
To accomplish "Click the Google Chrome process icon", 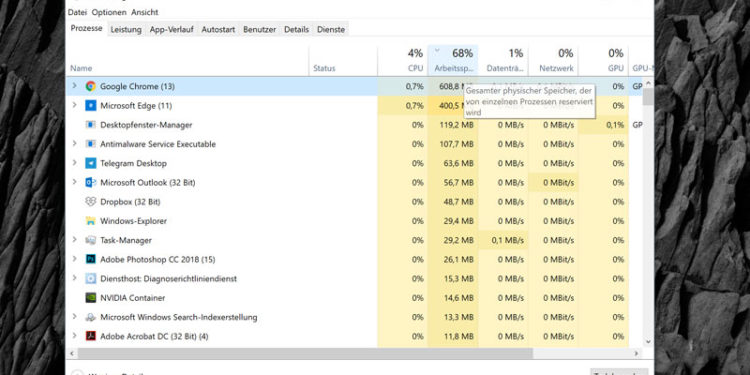I will click(90, 86).
